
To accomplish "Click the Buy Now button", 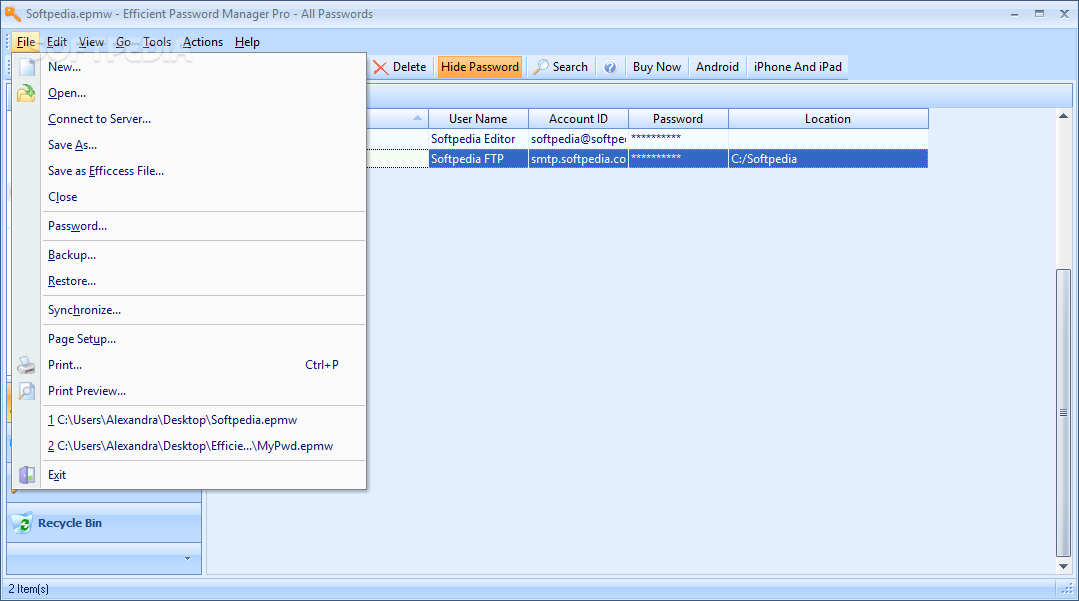I will [x=656, y=67].
